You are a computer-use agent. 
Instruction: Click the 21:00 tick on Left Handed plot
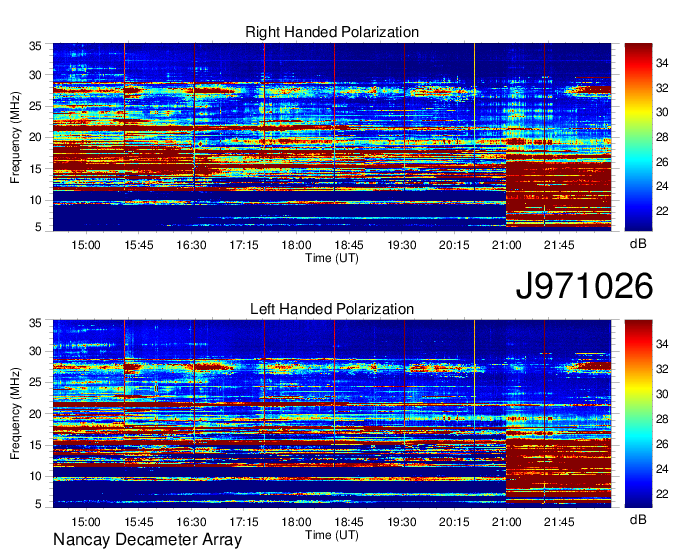[x=507, y=522]
